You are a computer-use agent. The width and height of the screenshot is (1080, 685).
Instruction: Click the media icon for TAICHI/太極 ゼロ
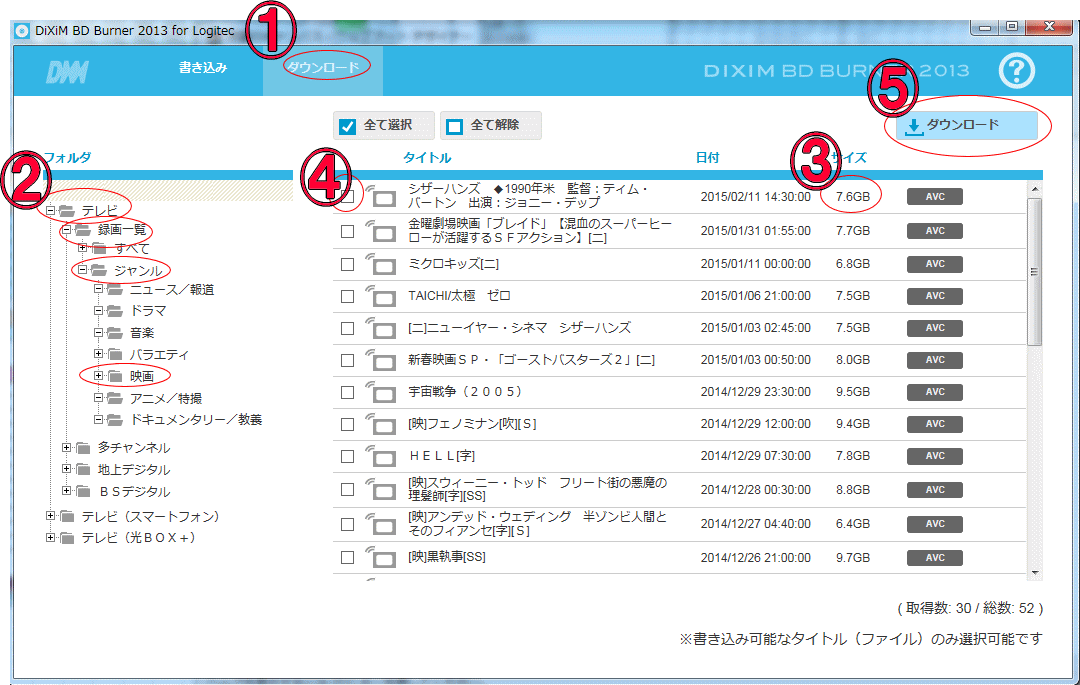pos(381,297)
